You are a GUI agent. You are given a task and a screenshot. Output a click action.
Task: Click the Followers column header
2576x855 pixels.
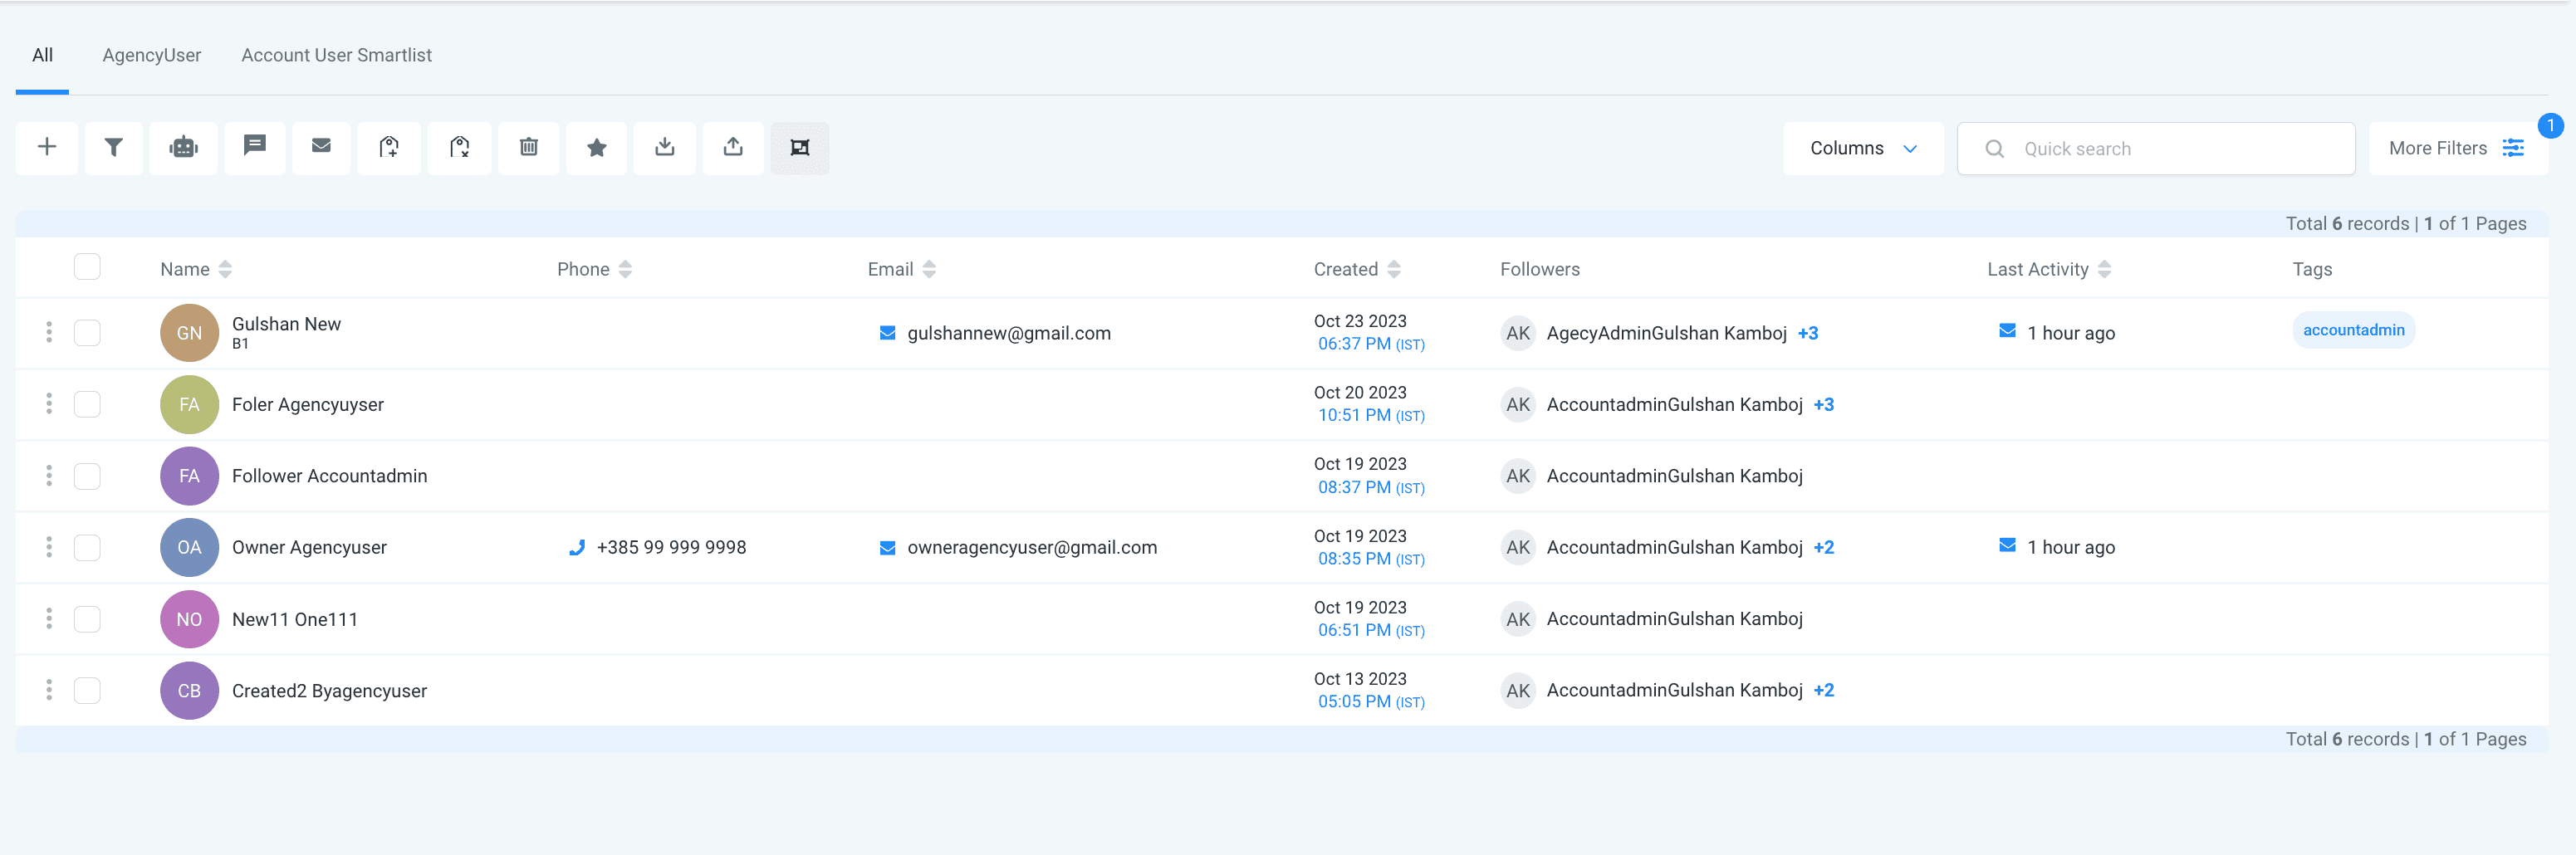[1540, 269]
